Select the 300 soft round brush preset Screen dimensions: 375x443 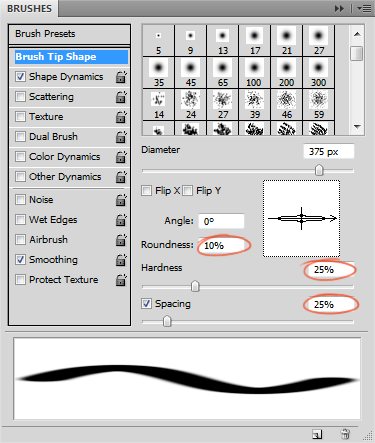pos(318,73)
